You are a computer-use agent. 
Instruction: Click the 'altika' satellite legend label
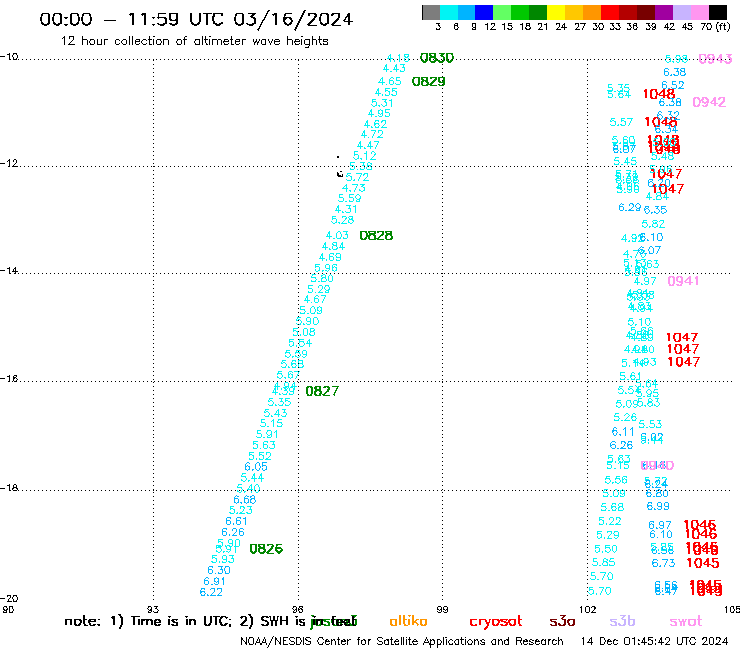pos(408,621)
